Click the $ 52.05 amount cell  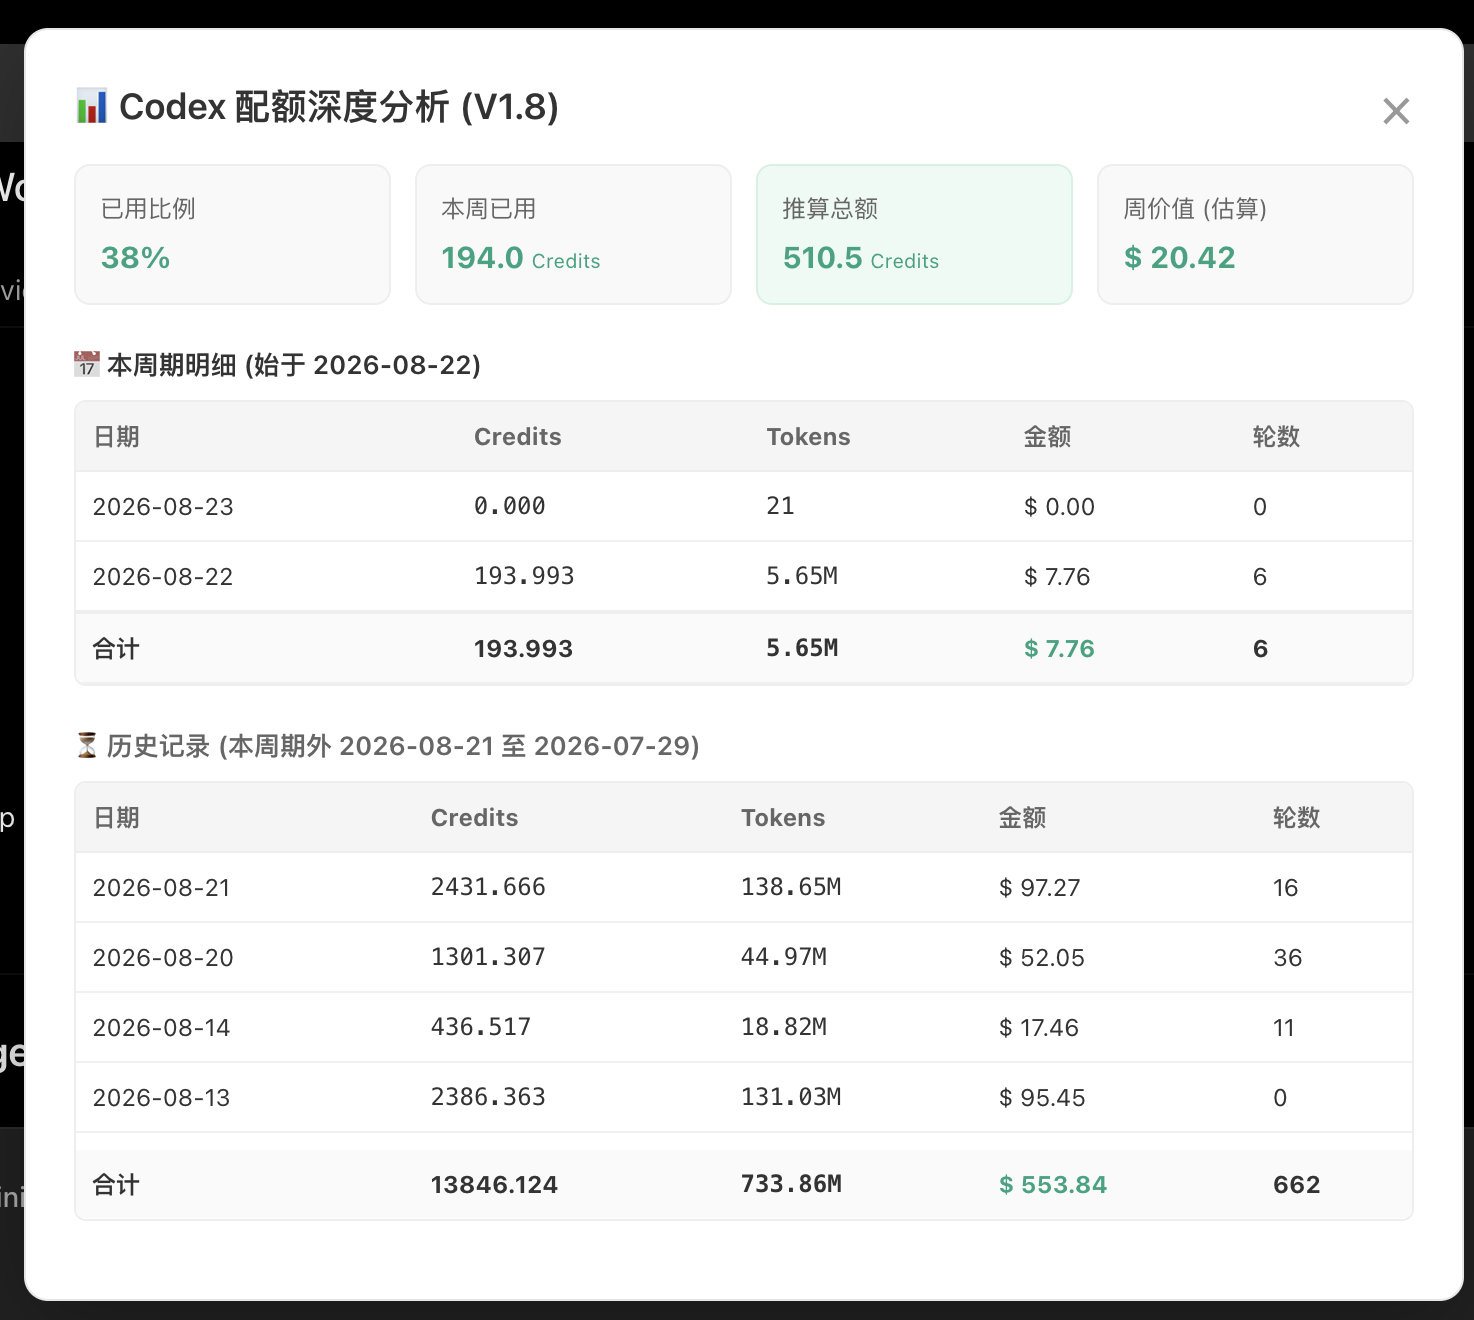click(1042, 958)
